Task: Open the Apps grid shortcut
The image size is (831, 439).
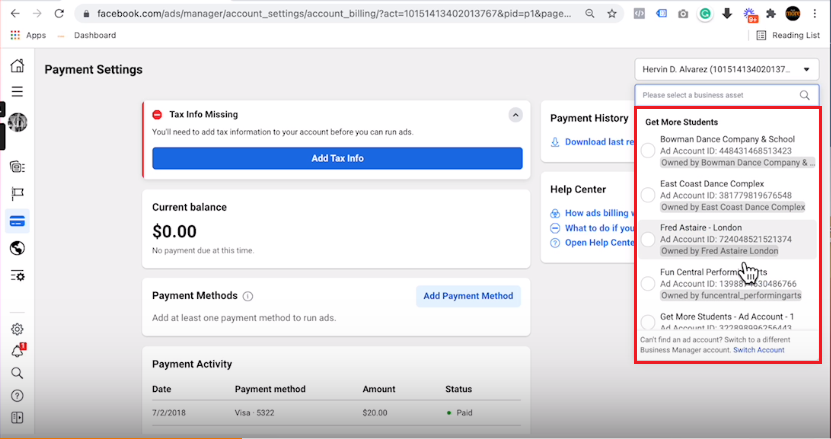Action: (28, 35)
